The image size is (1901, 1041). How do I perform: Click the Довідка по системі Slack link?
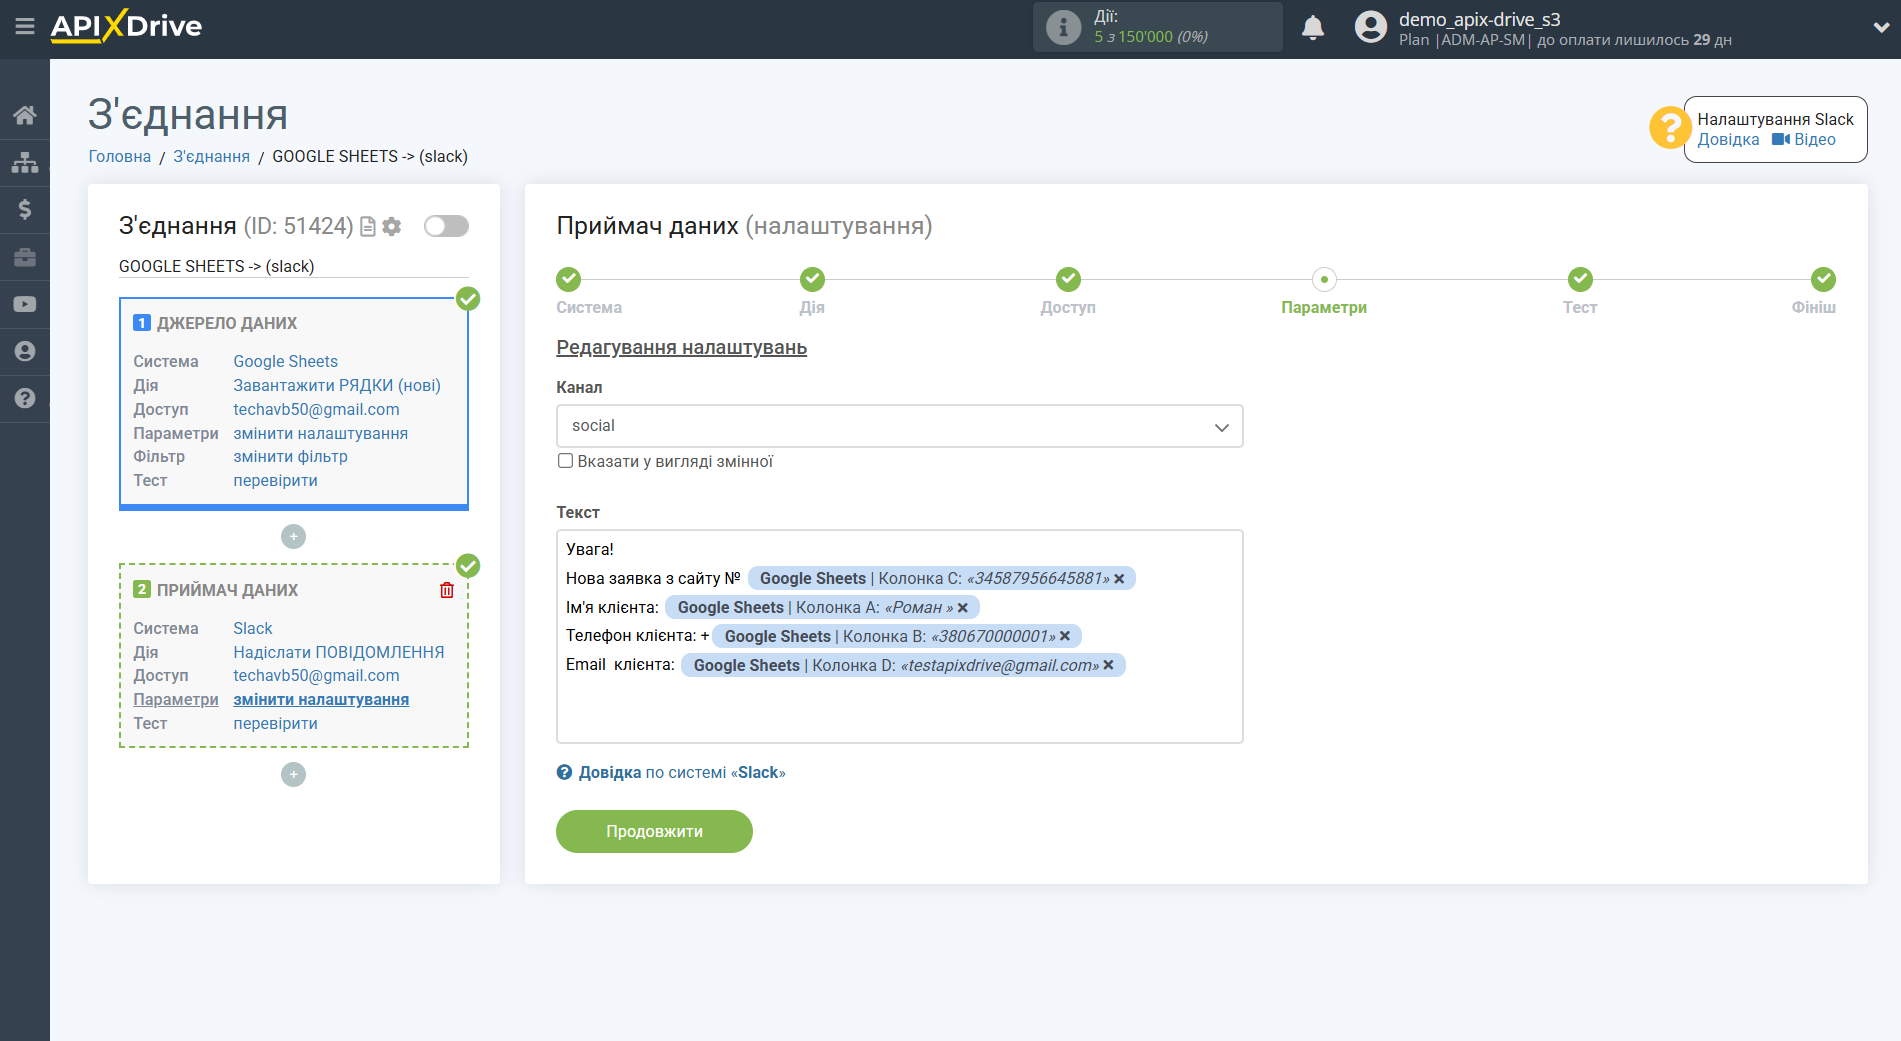pos(682,773)
